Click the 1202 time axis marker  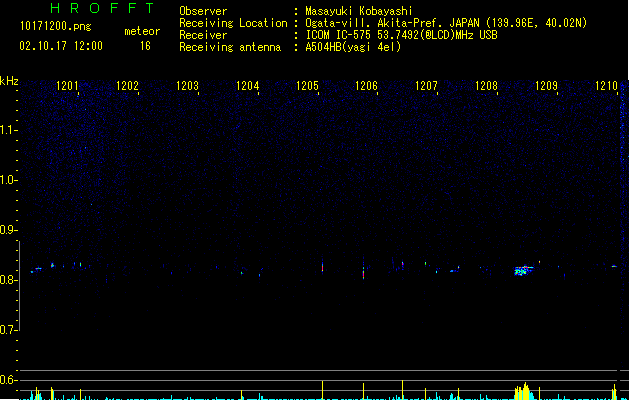pos(127,86)
